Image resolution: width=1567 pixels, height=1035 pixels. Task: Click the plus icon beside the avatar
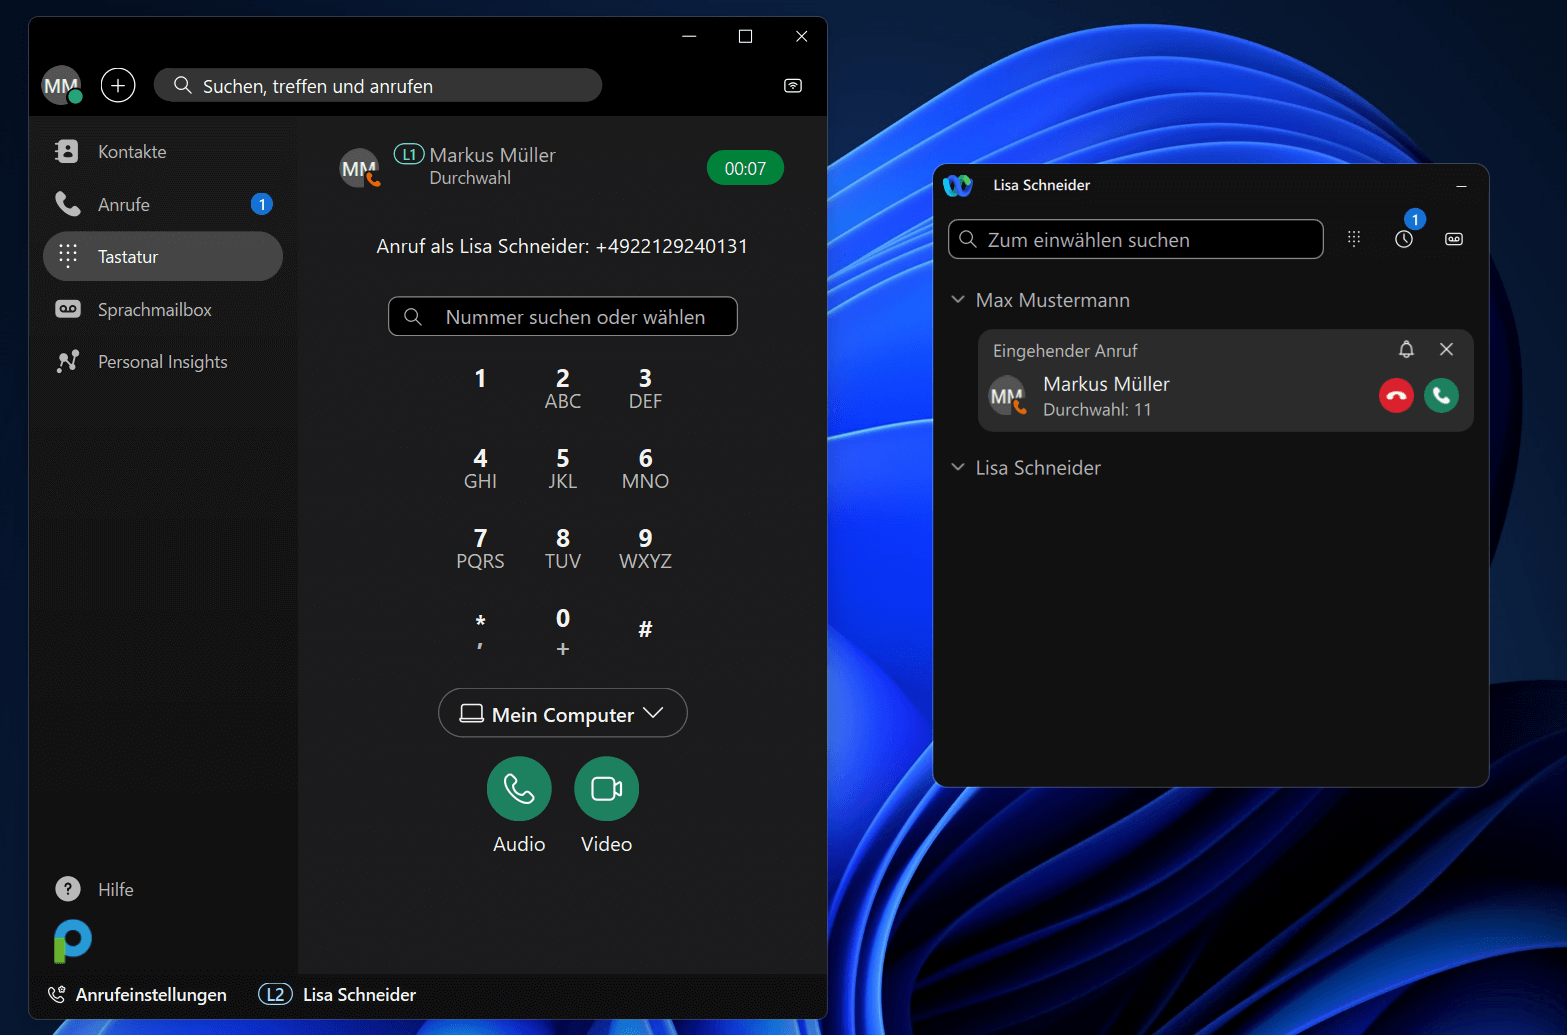pos(118,86)
